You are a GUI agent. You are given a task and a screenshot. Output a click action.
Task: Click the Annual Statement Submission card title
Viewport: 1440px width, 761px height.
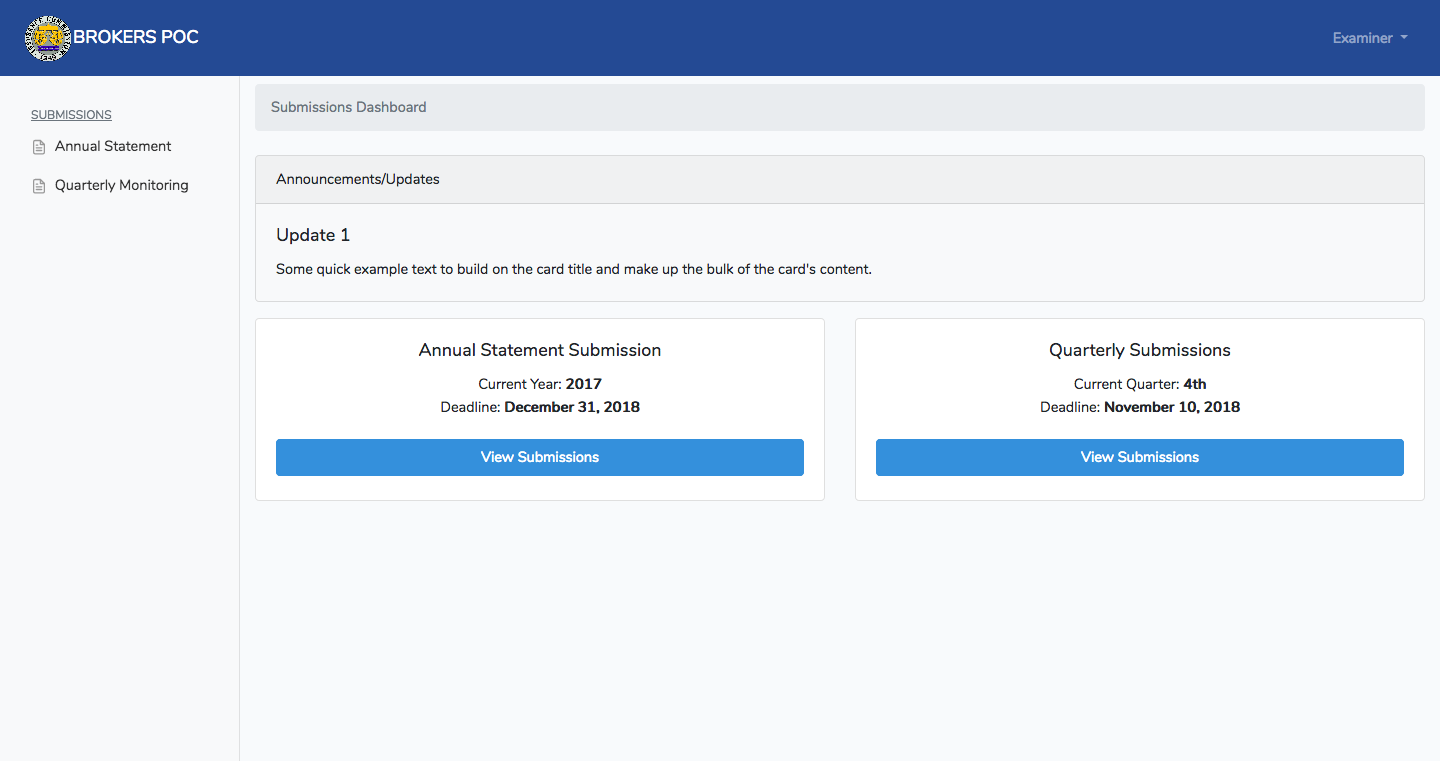(540, 350)
